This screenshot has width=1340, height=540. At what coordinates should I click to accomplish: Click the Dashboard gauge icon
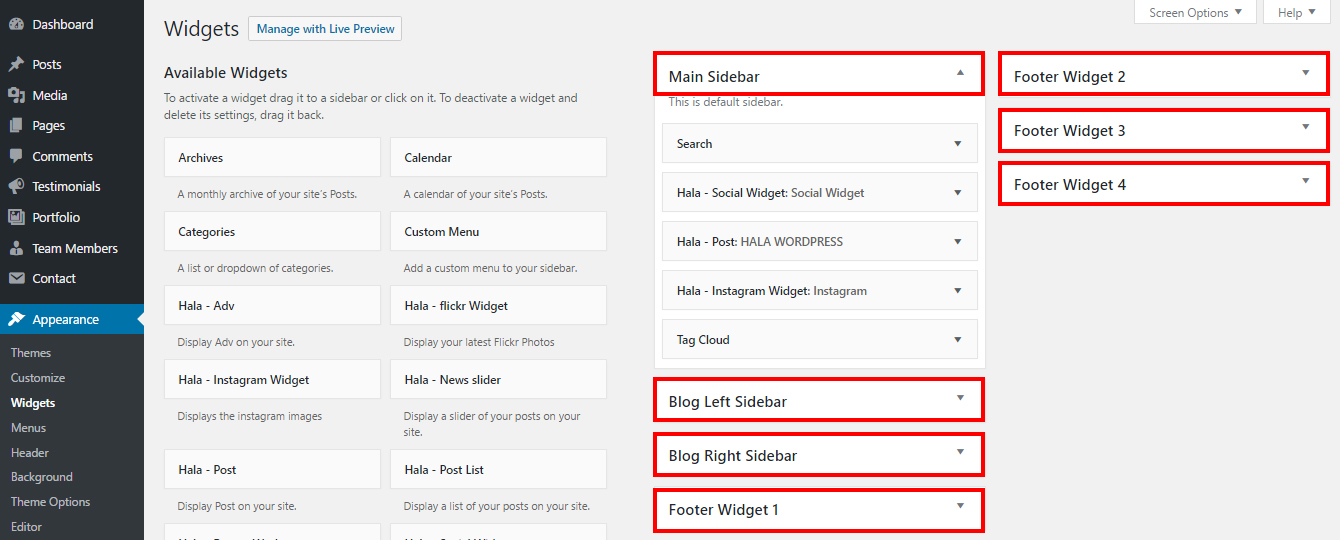point(16,24)
